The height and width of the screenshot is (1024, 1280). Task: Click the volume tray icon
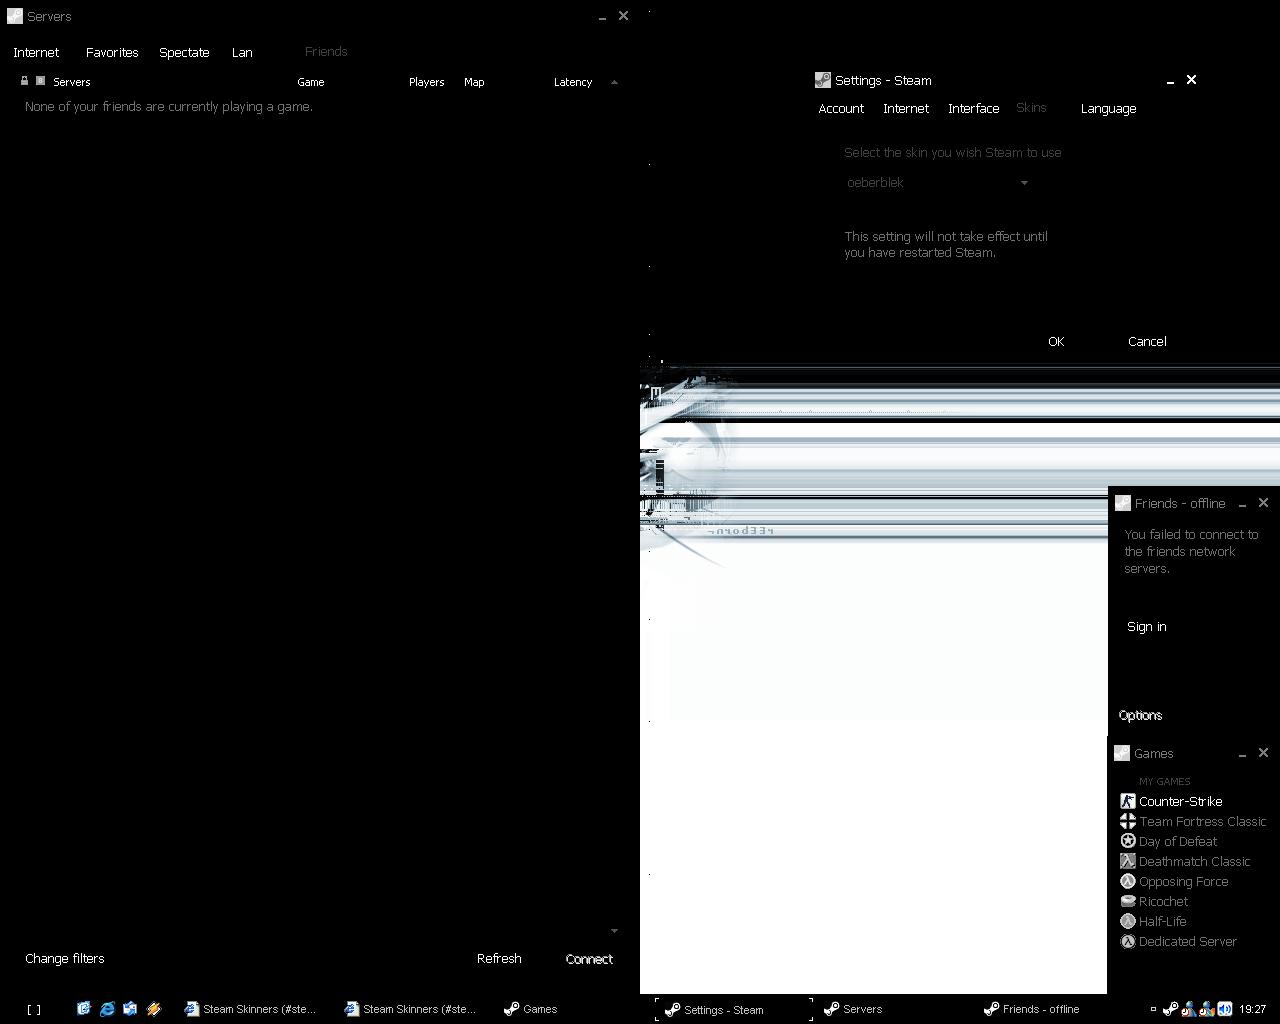[x=1224, y=1009]
